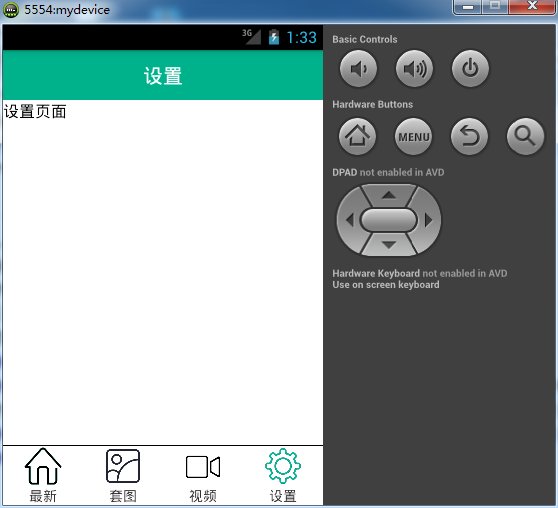Lower the emulator volume with the volume-down button
The height and width of the screenshot is (508, 558).
[x=358, y=69]
